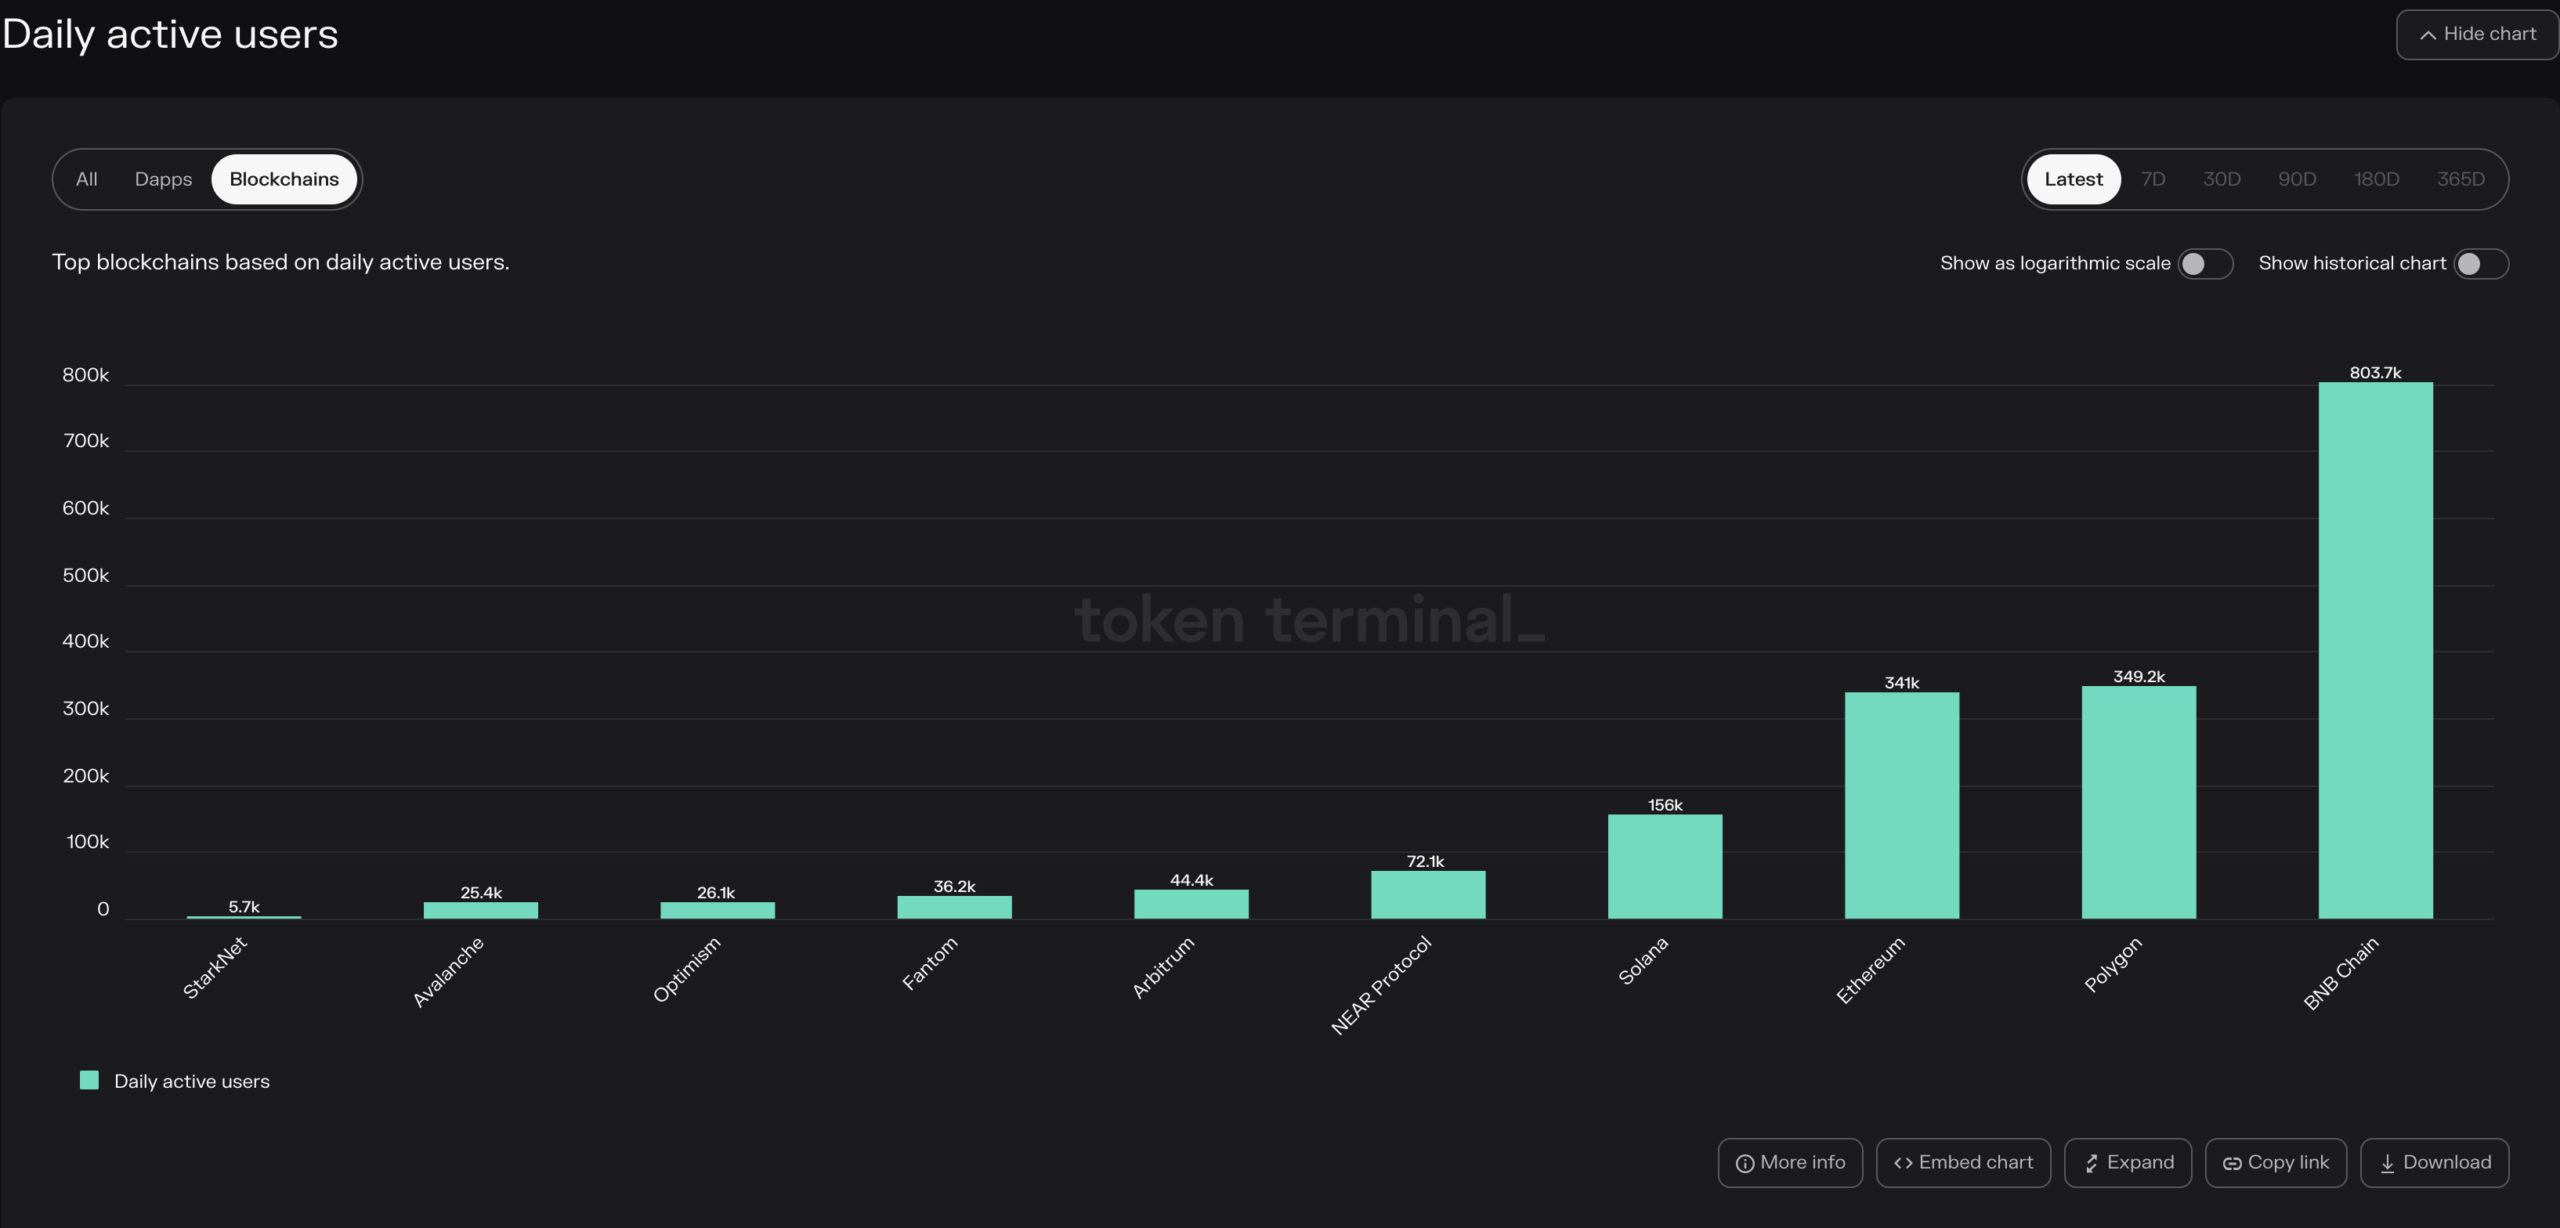Click the Solana bar
The image size is (2560, 1228).
pyautogui.click(x=1664, y=866)
